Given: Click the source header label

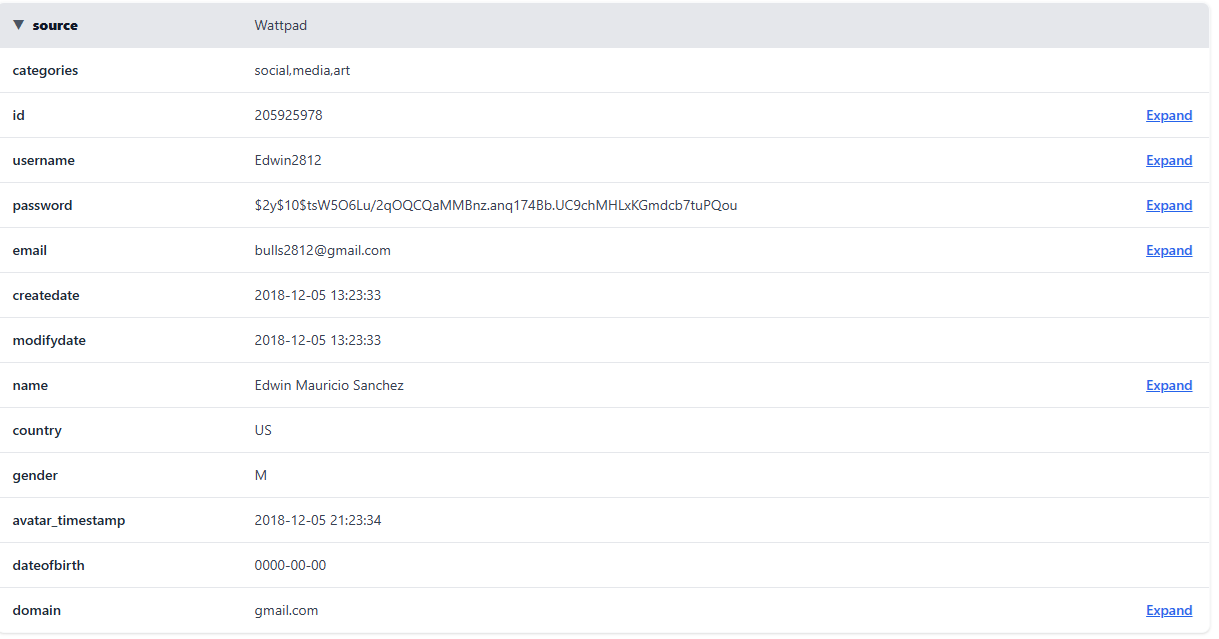Looking at the screenshot, I should 55,25.
